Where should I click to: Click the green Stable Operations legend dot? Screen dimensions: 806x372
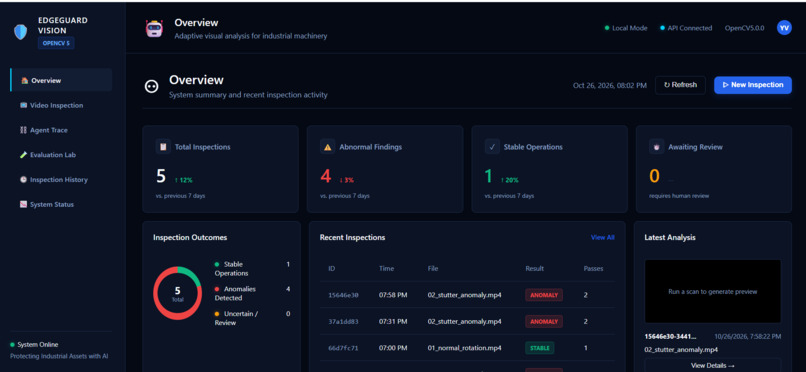pos(217,264)
